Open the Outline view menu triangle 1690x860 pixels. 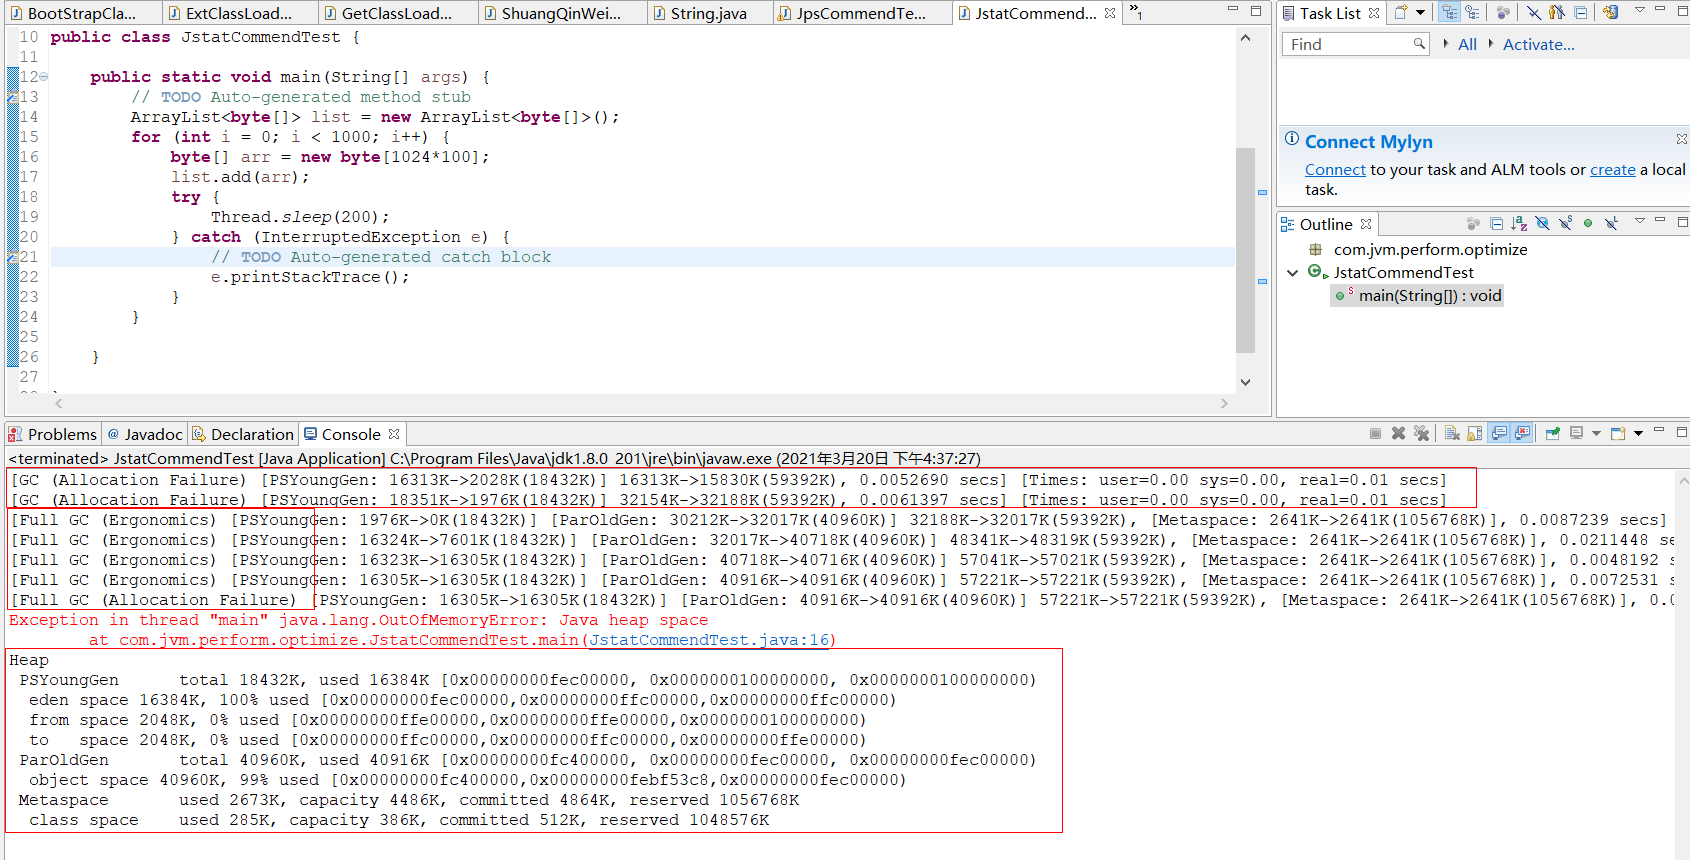tap(1640, 221)
